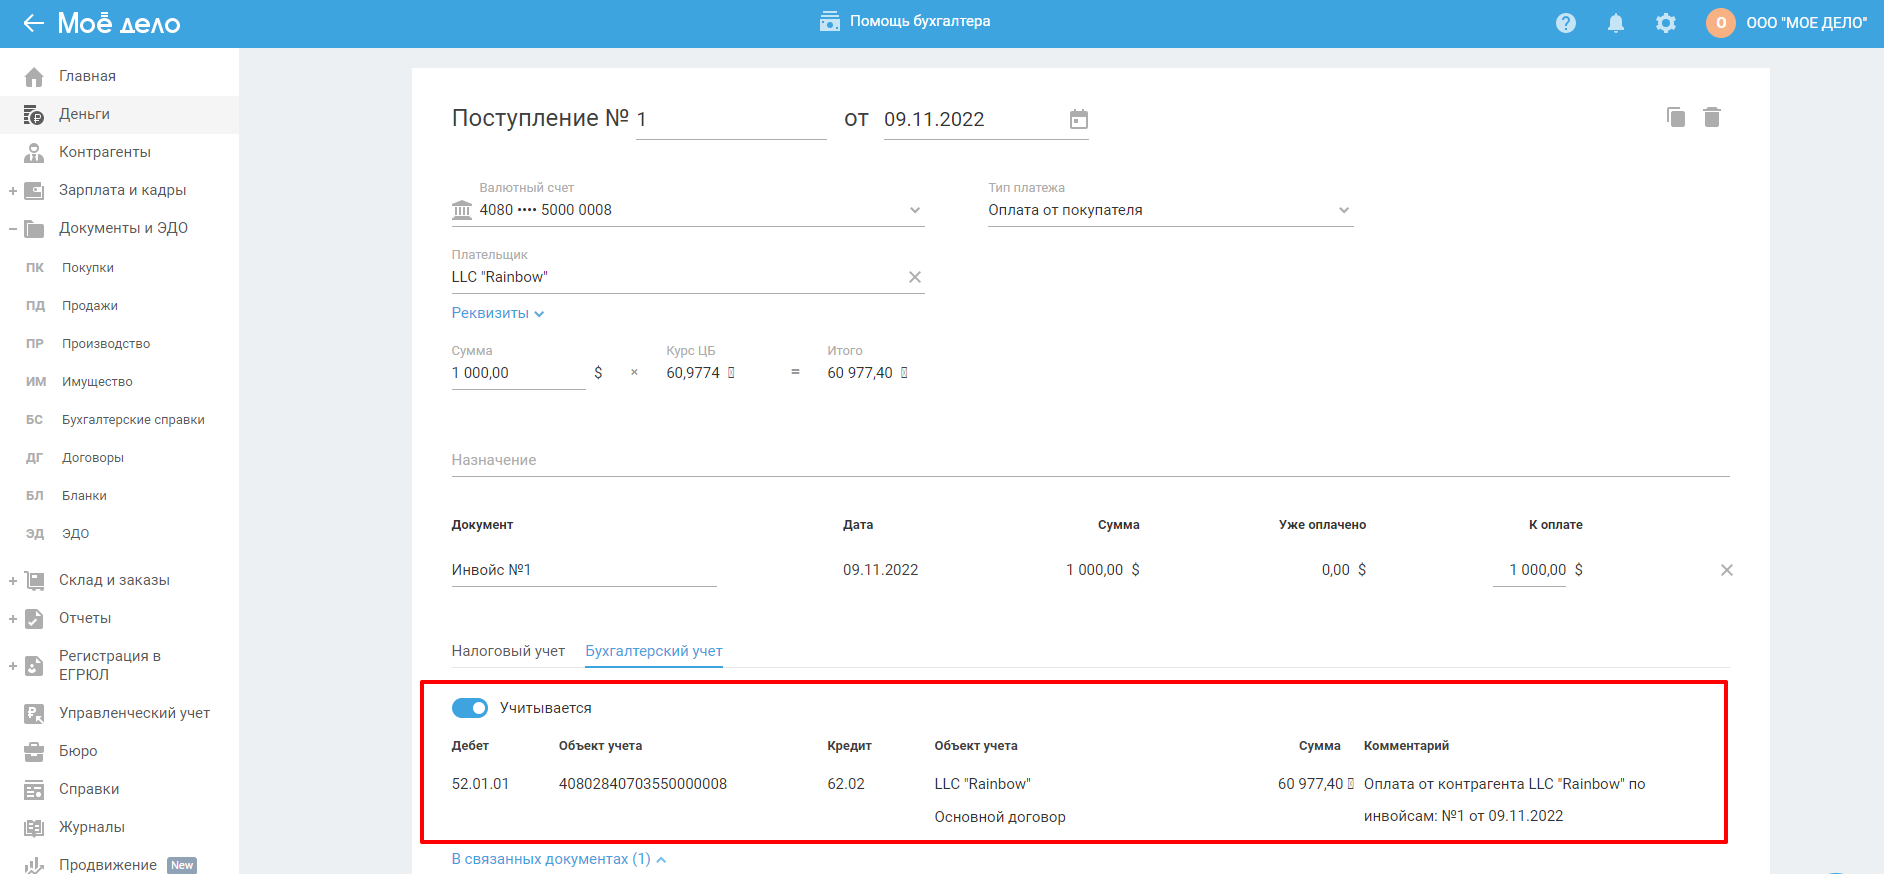The image size is (1884, 874).
Task: Click the help question mark icon
Action: tap(1566, 23)
